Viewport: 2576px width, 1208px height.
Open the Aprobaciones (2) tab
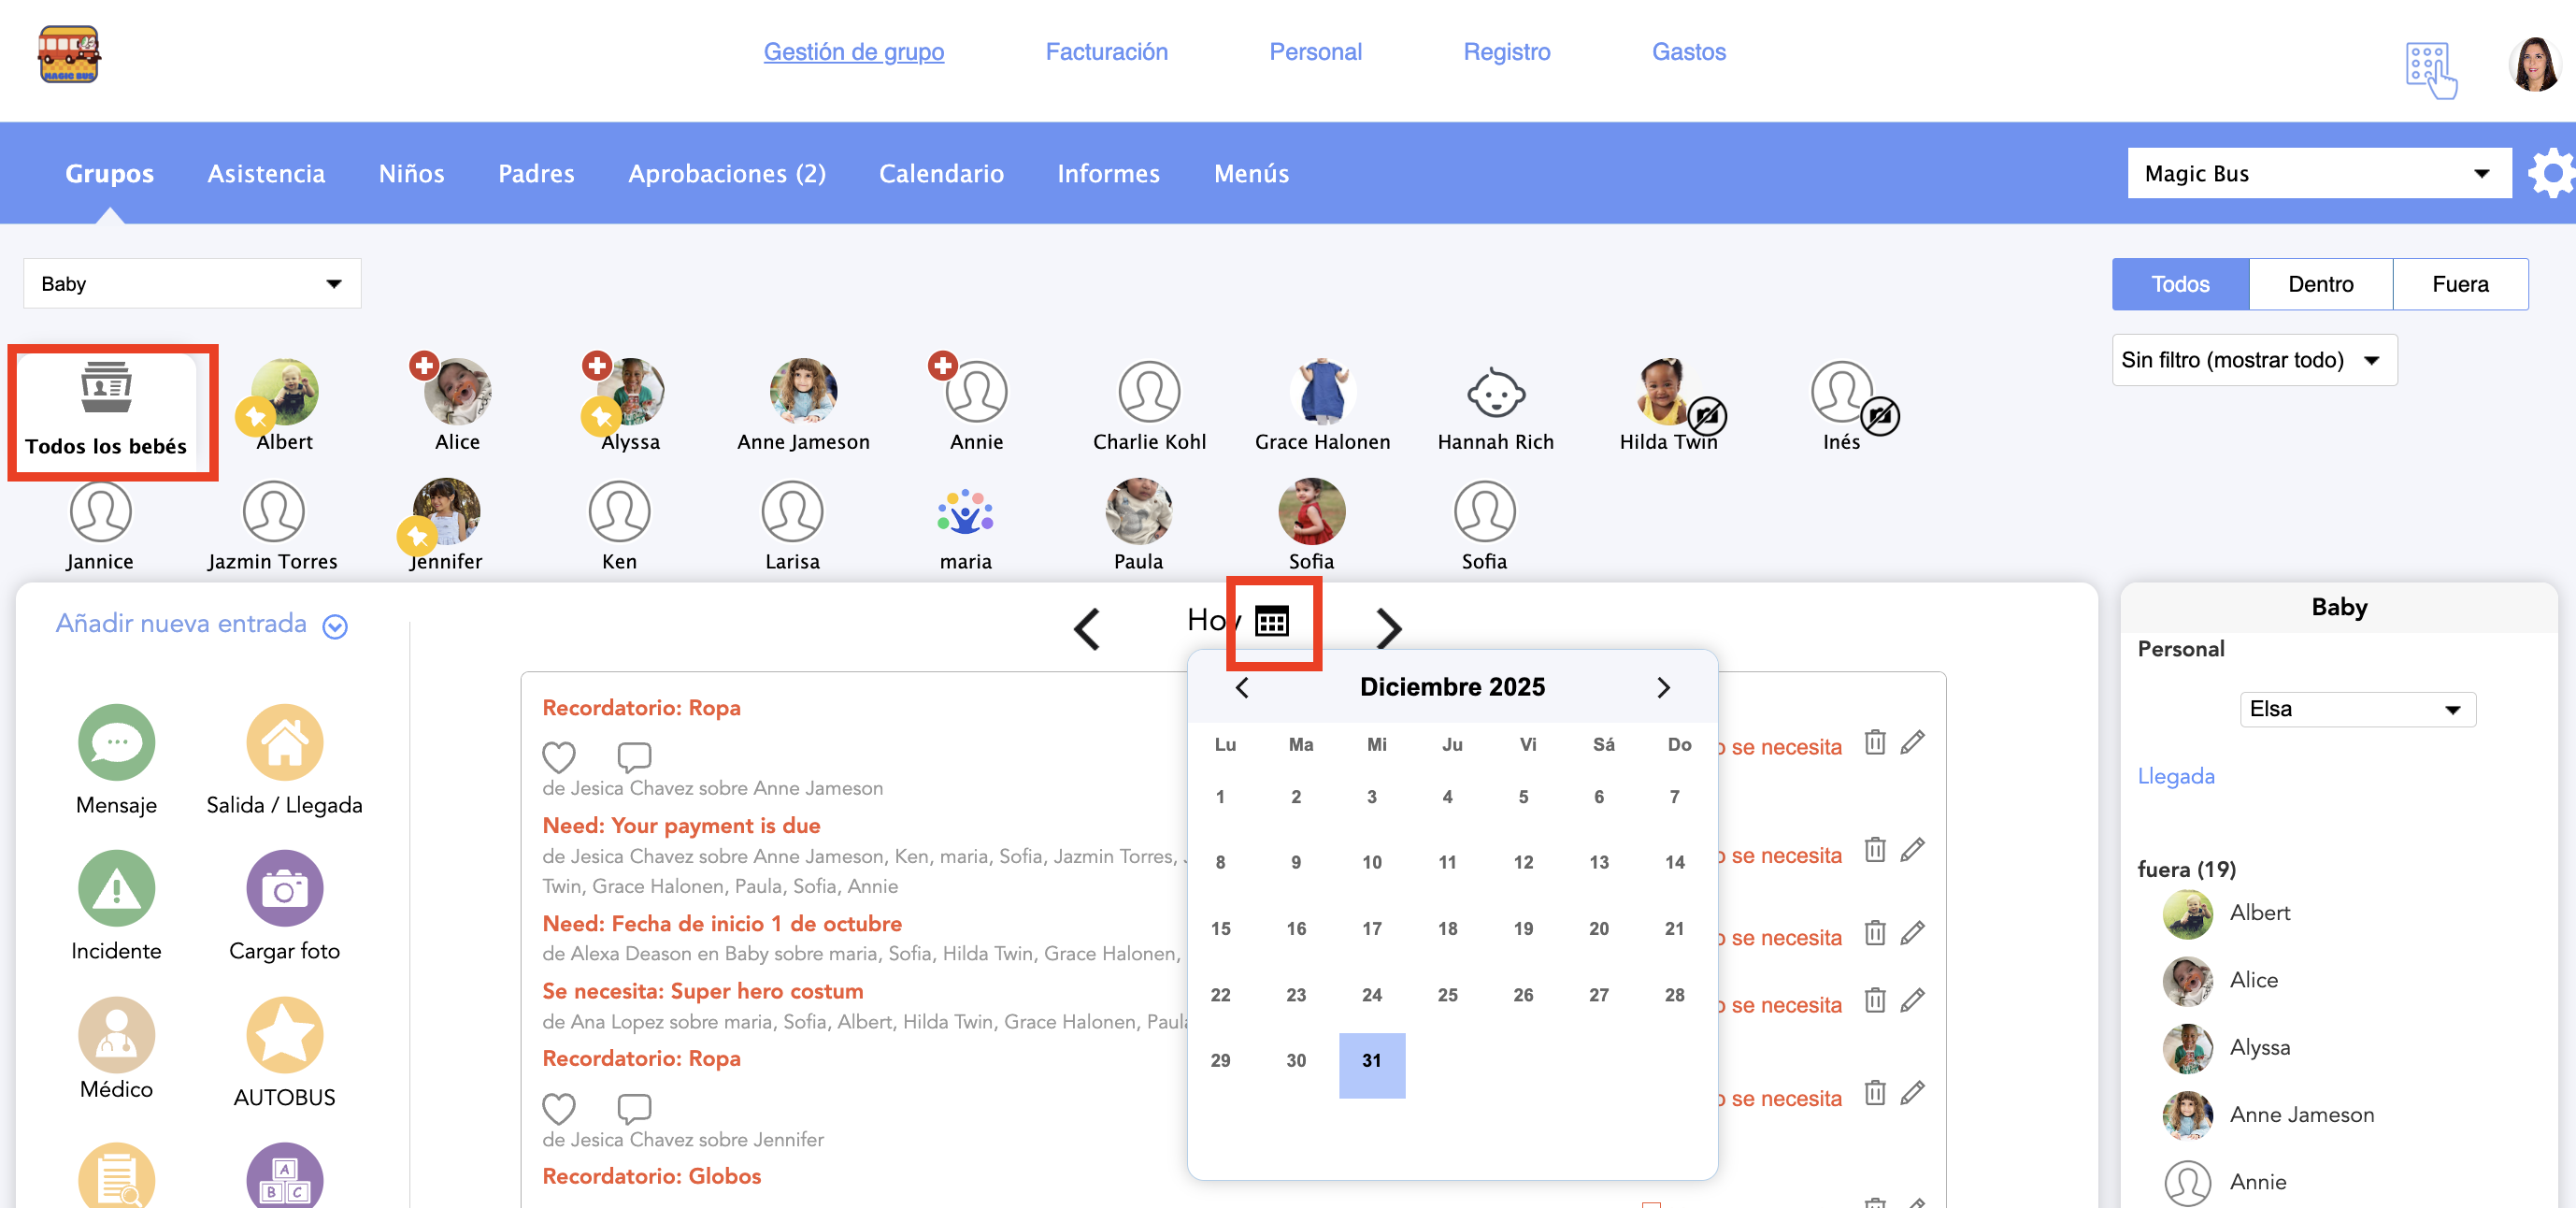click(726, 174)
